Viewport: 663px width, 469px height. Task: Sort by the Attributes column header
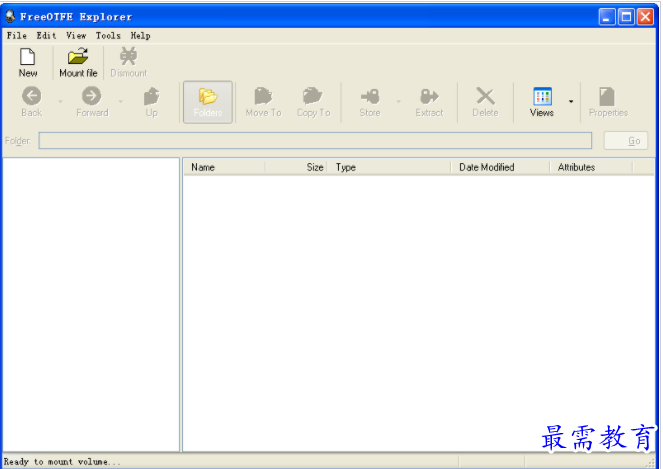(591, 167)
